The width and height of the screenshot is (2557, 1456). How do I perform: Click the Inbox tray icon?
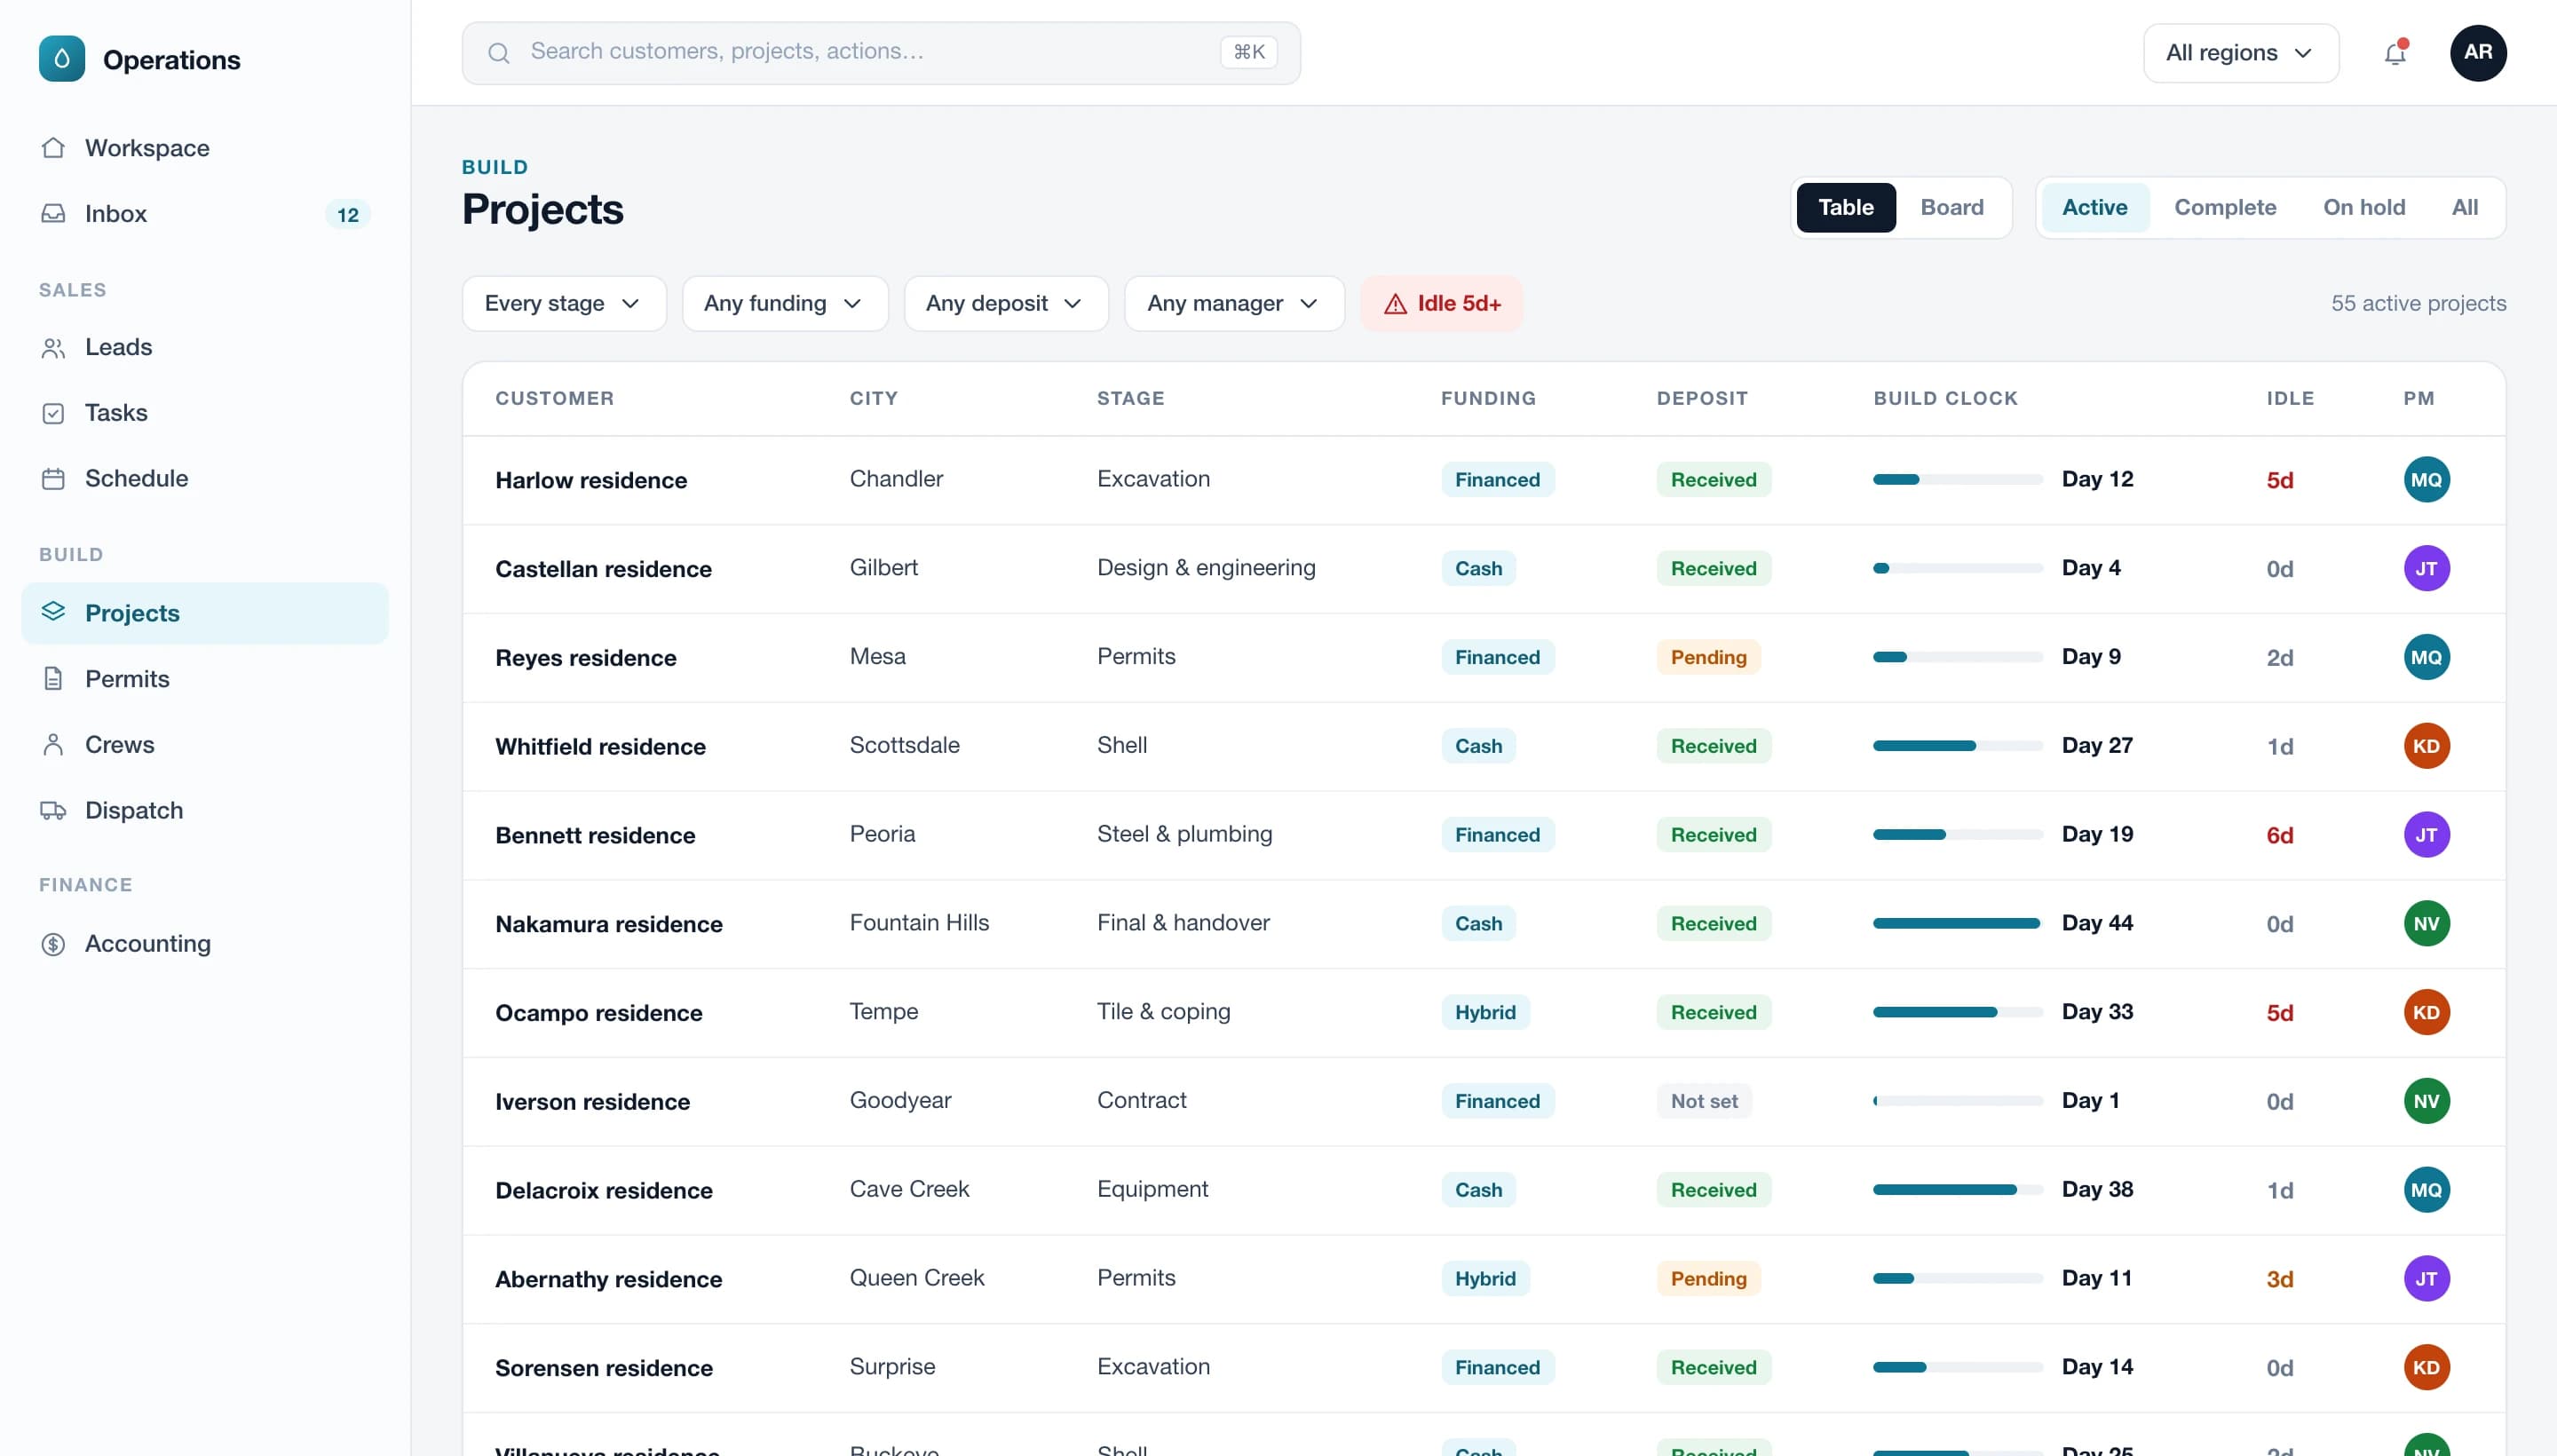coord(53,214)
